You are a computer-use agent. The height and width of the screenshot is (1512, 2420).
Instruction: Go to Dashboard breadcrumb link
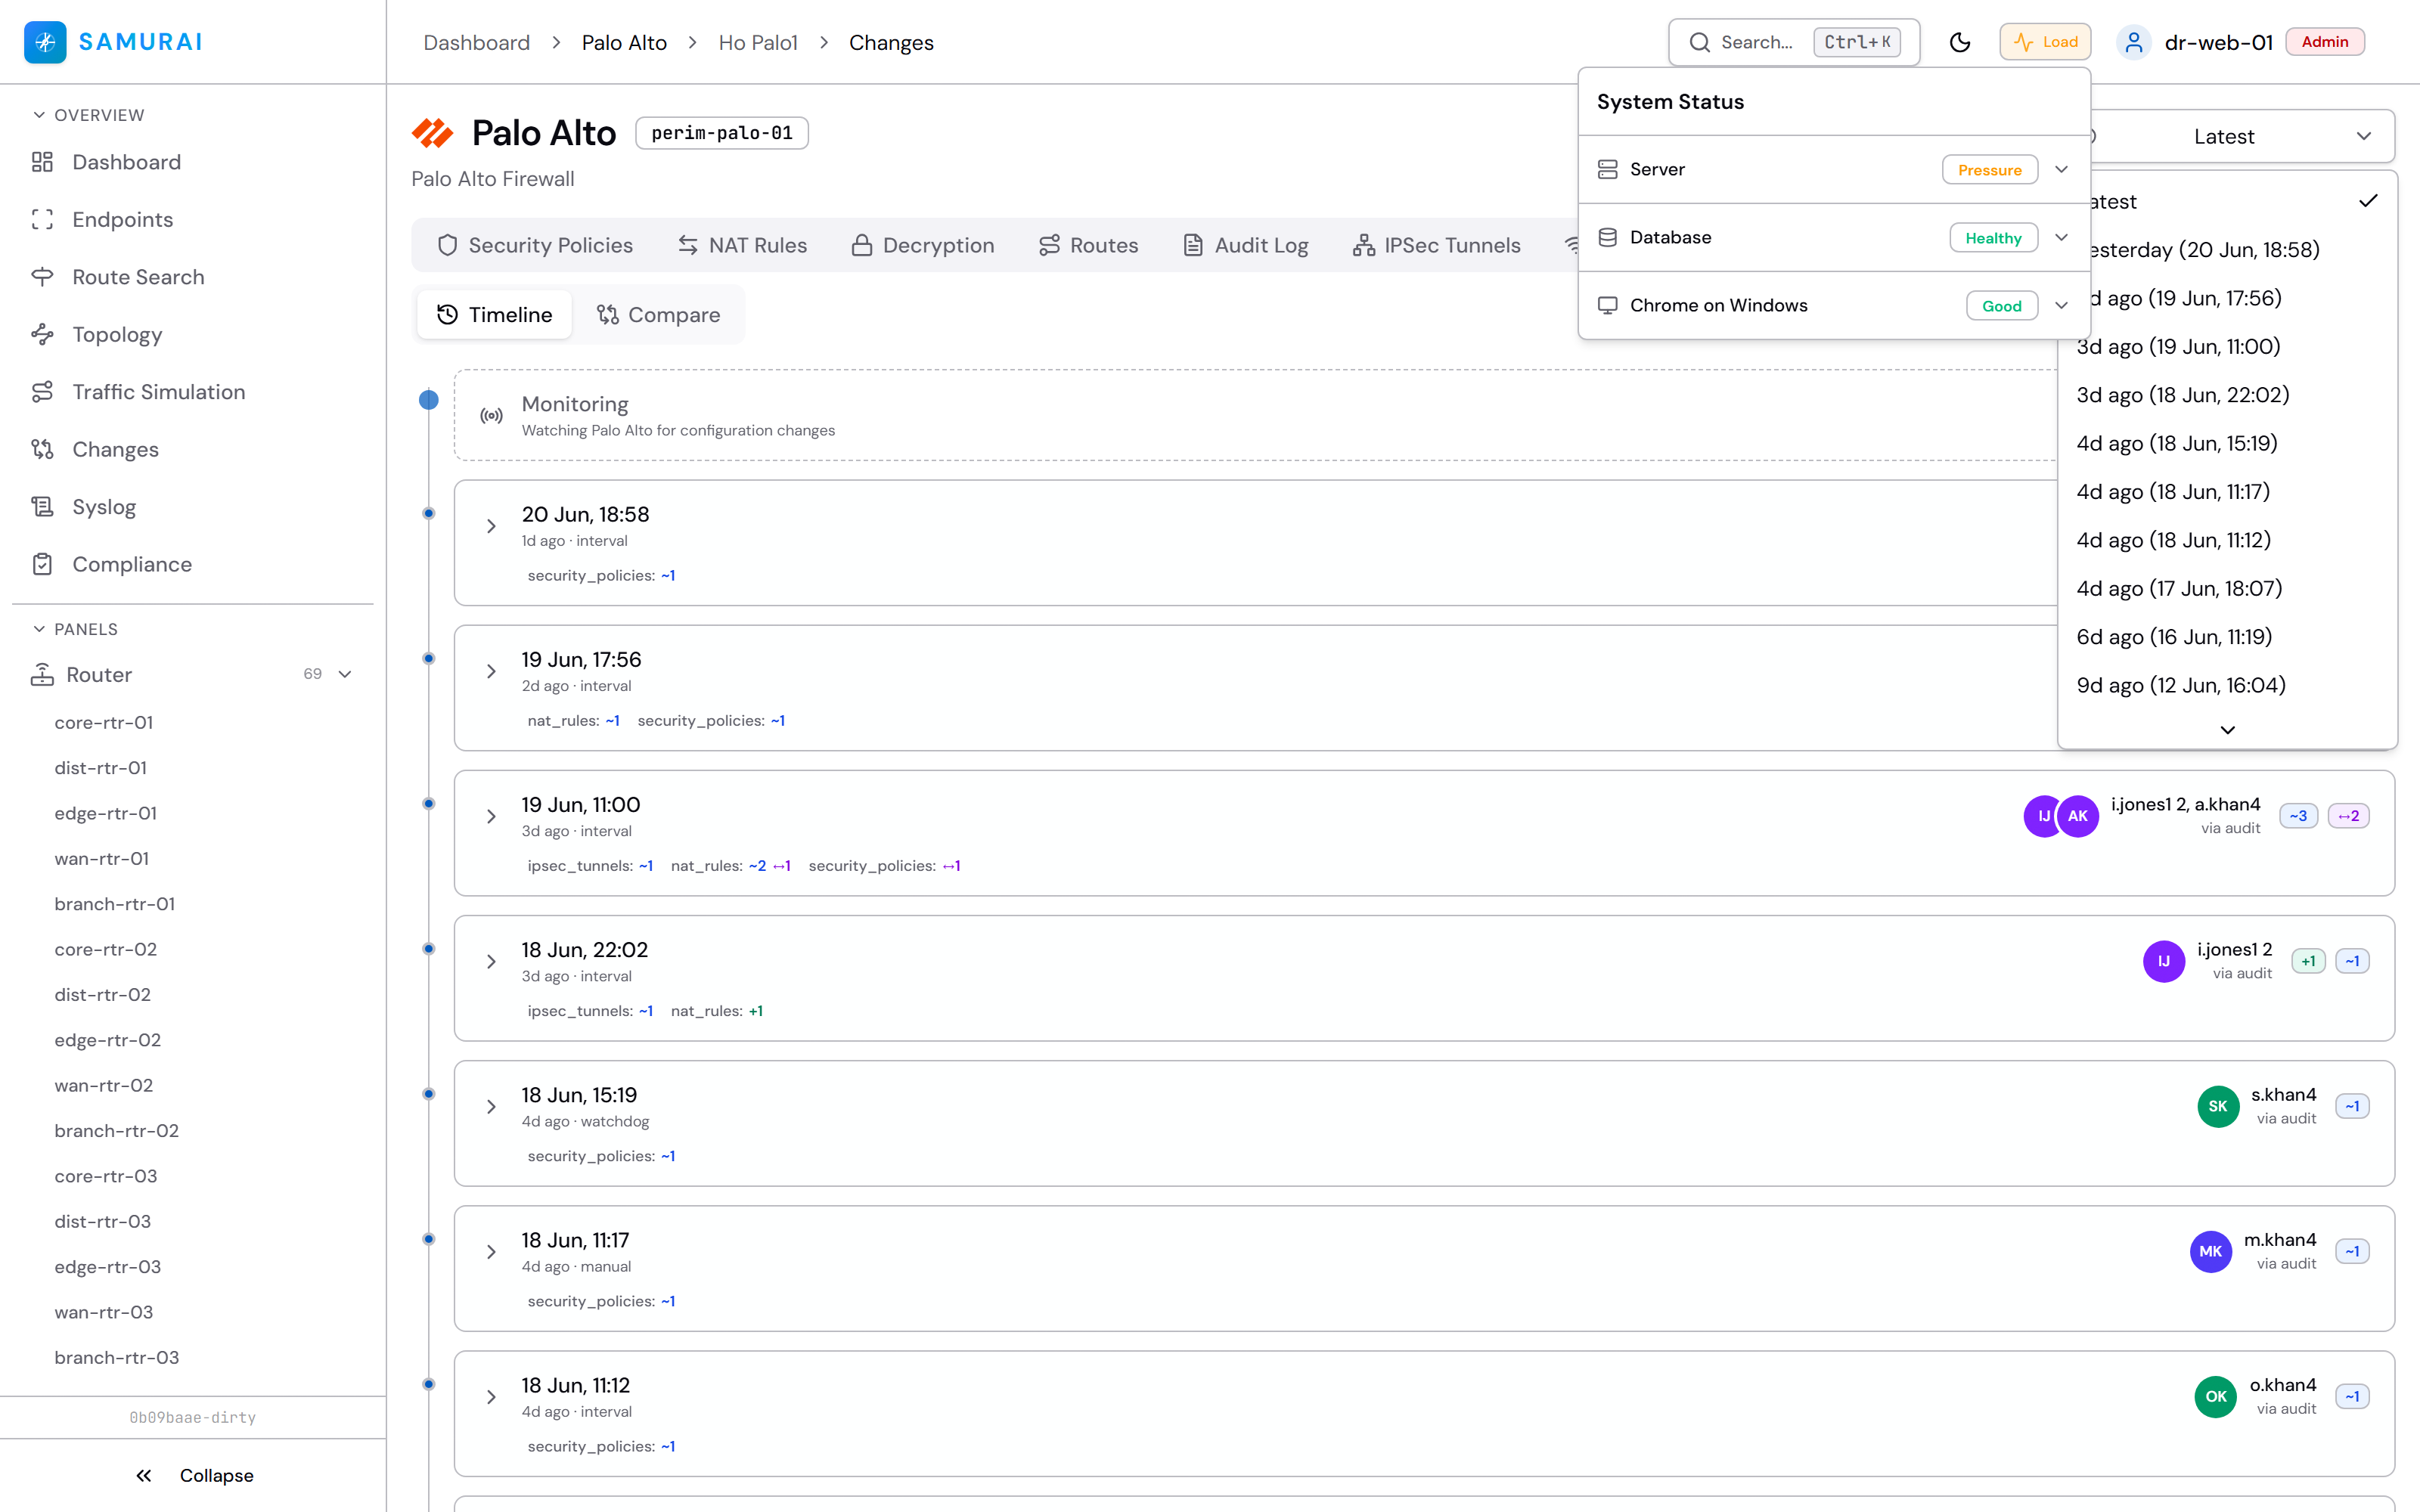476,43
